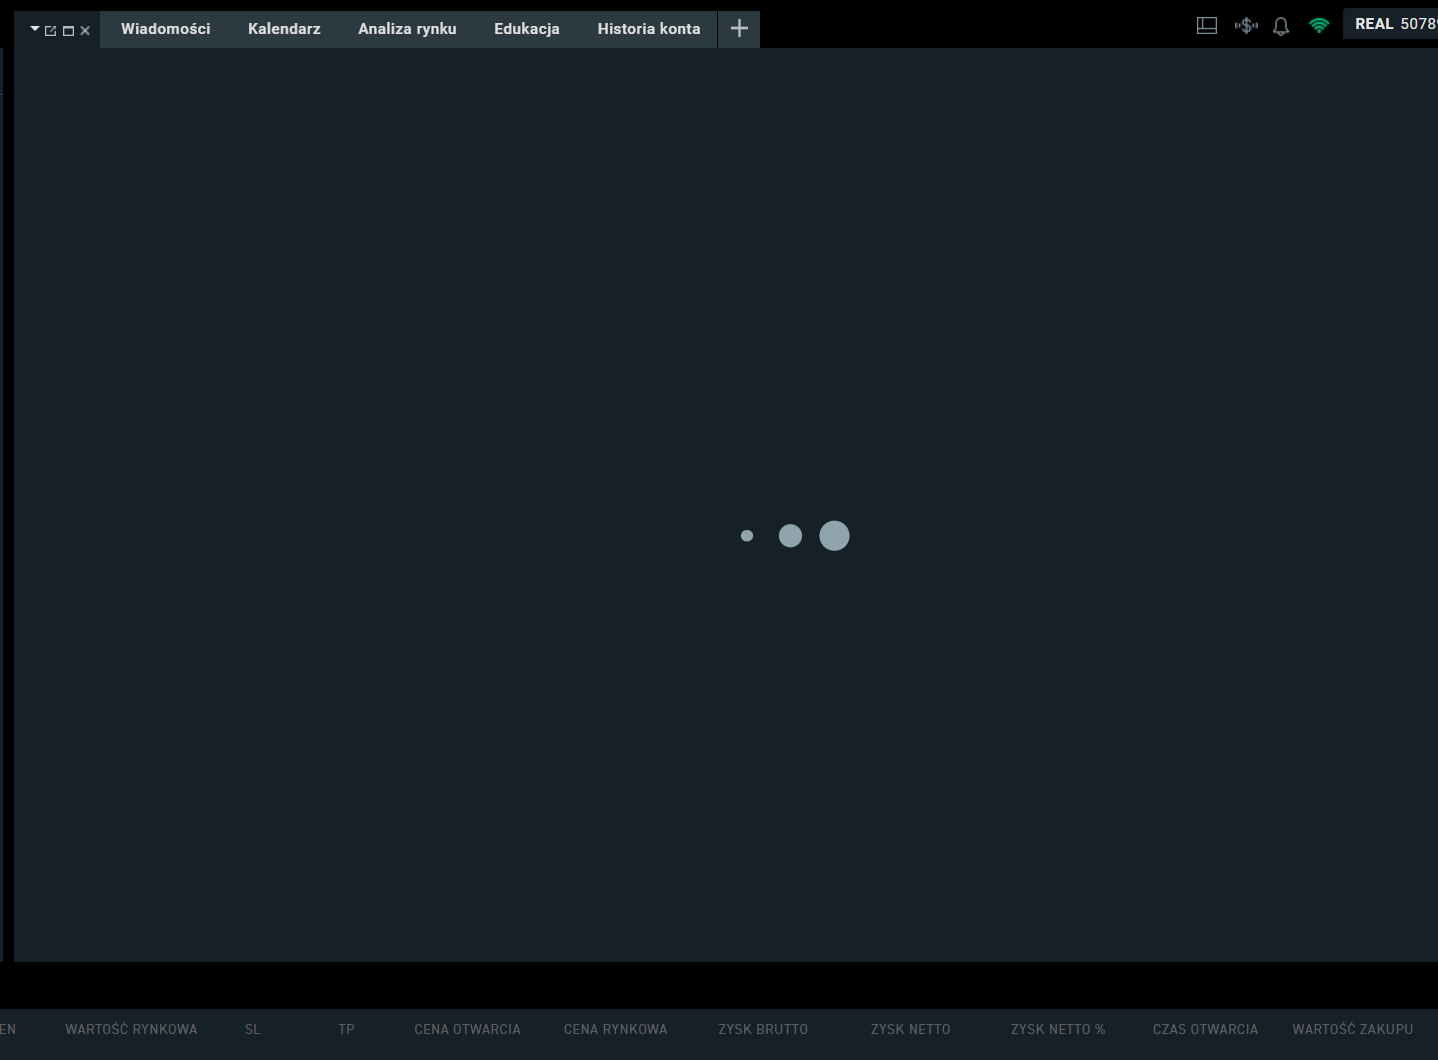Sort by CENA OTWARCIA column header
The width and height of the screenshot is (1438, 1060).
pos(467,1029)
